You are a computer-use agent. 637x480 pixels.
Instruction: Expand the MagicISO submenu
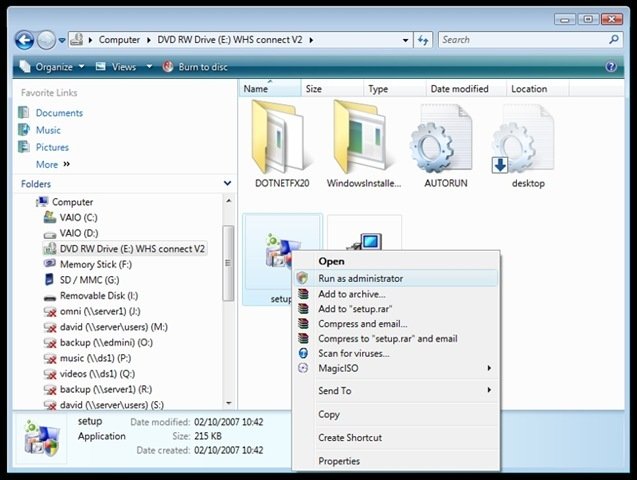(396, 368)
